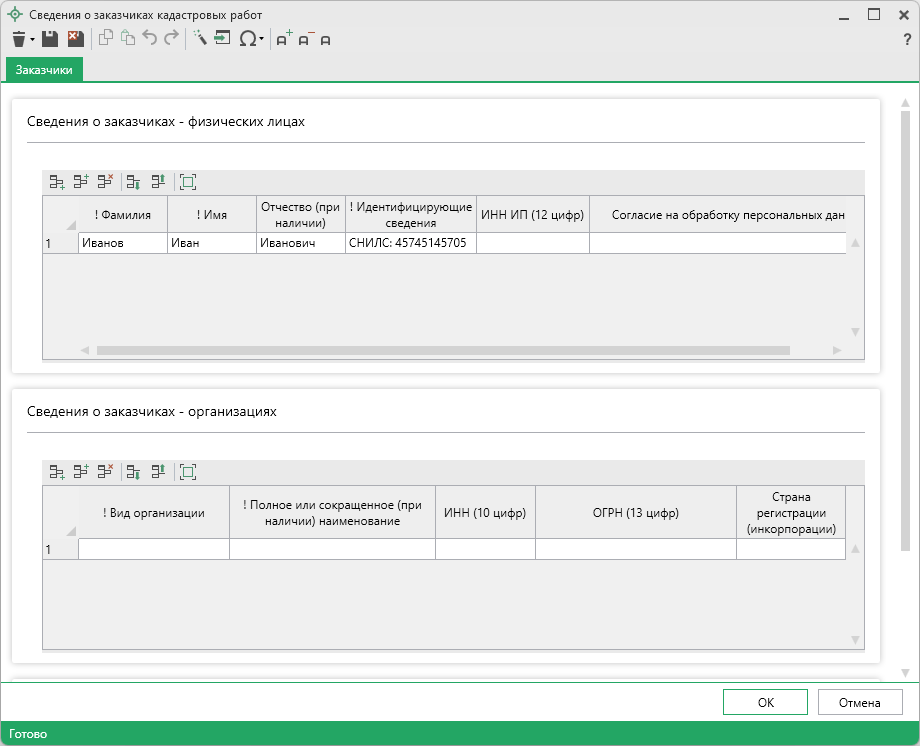Screen dimensions: 920x746
Task: Add row at end in physical persons table
Action: click(x=57, y=182)
